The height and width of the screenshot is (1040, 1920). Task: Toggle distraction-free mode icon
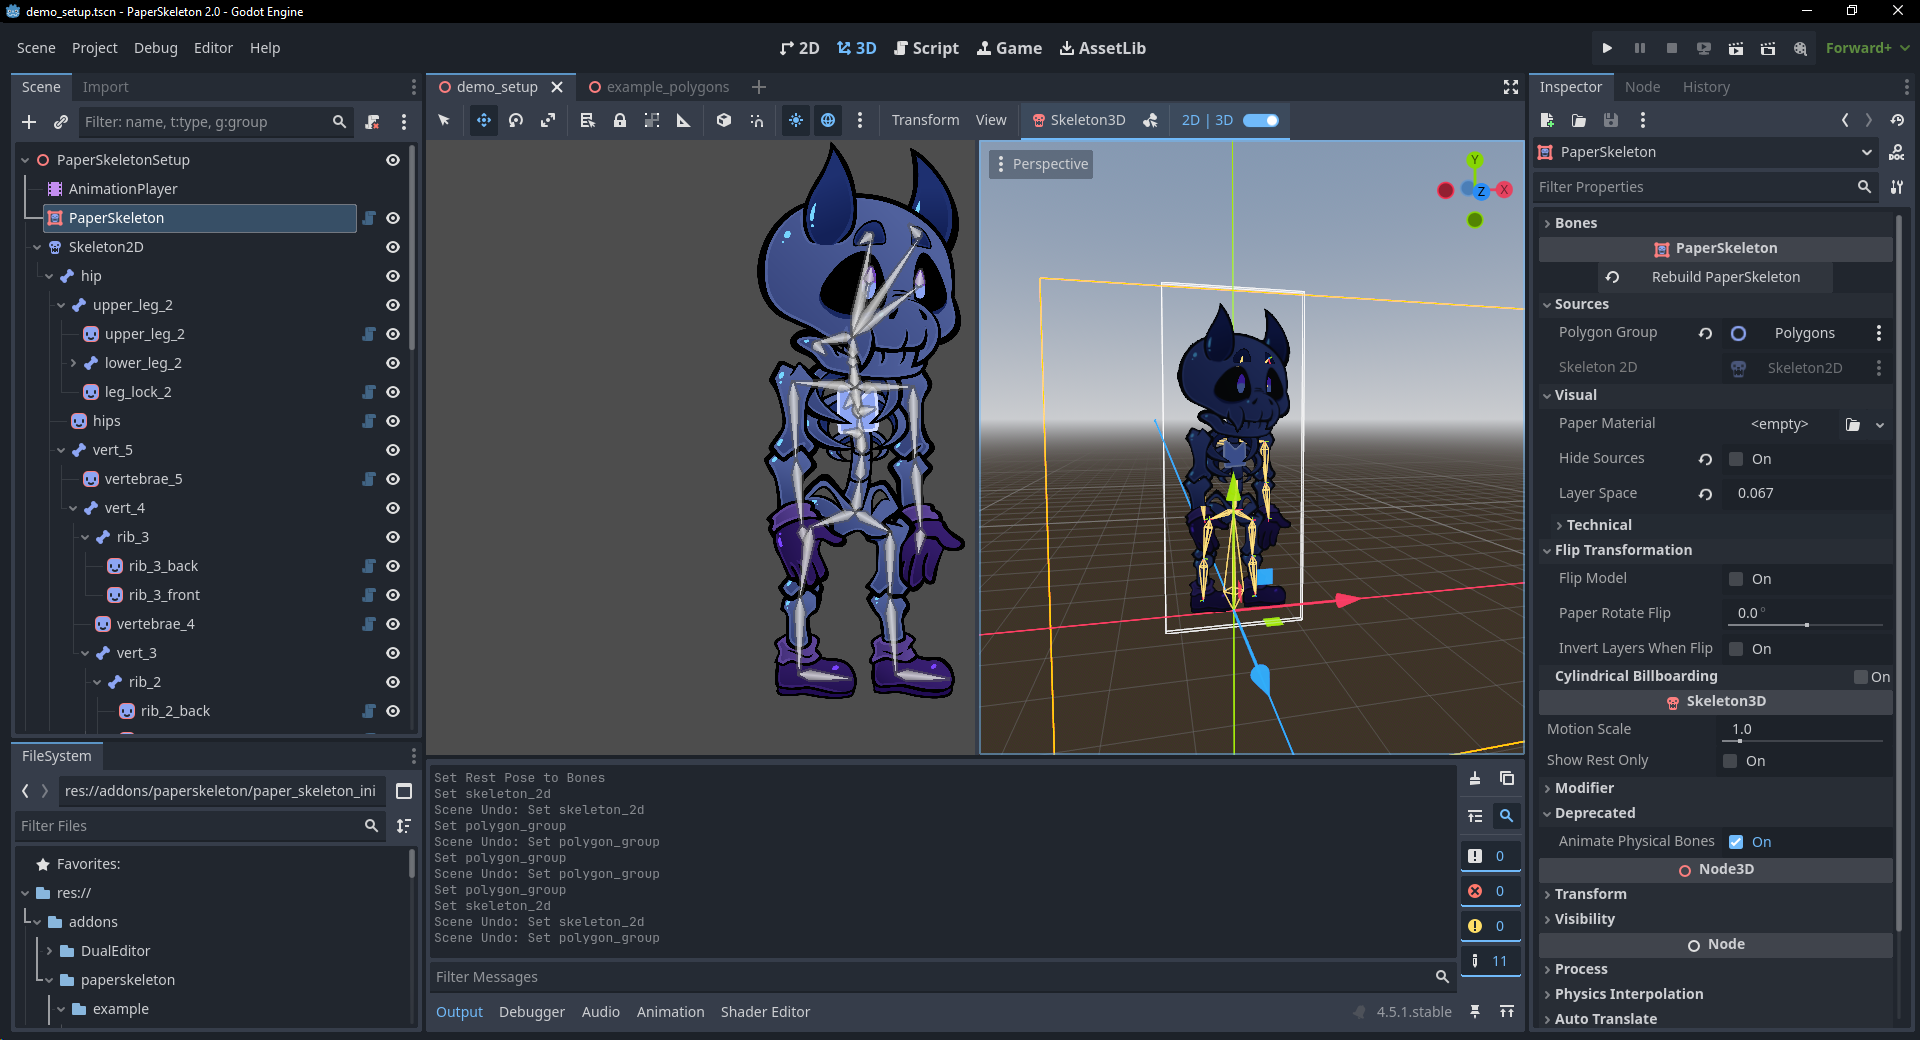click(1511, 87)
